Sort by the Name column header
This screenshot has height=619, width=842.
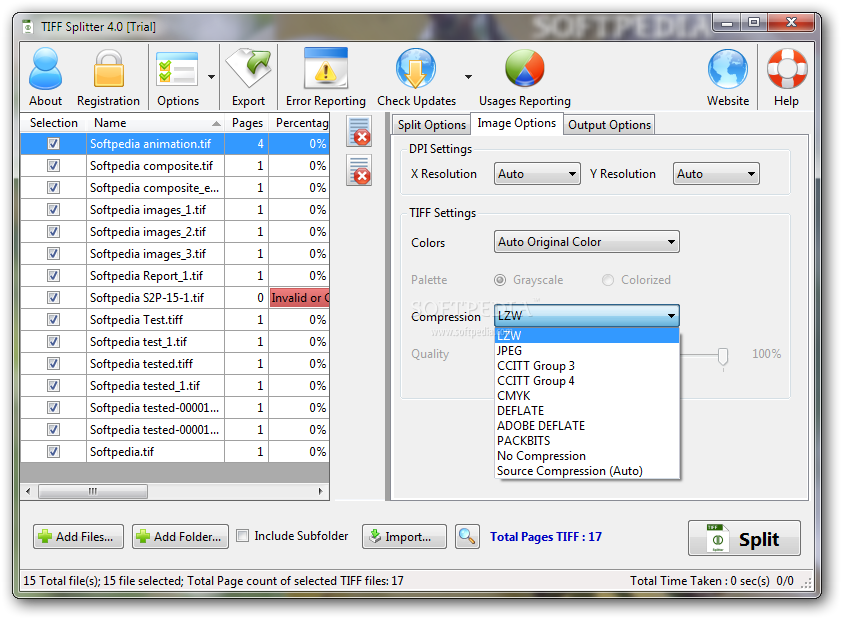pyautogui.click(x=155, y=123)
